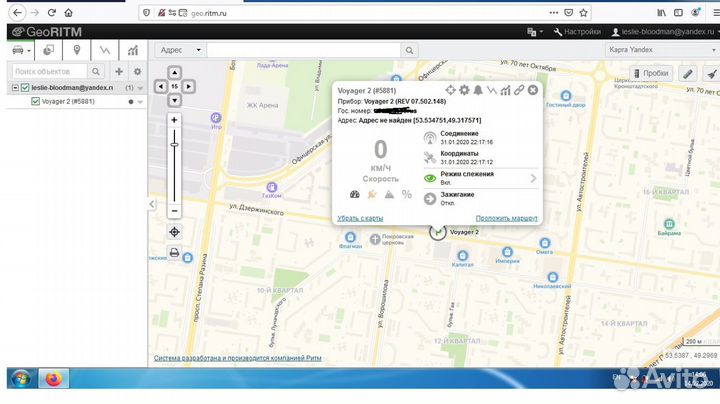Image resolution: width=720 pixels, height=404 pixels.
Task: Click the 'Проложить маршрут' link
Action: pos(506,217)
